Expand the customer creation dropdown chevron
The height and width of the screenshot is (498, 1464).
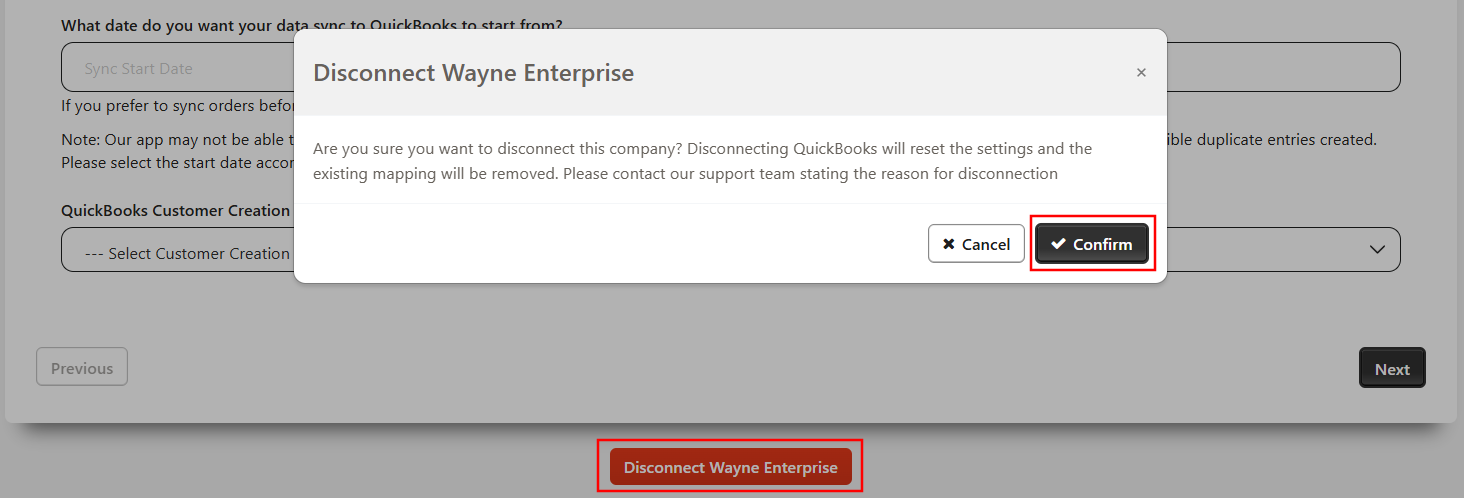point(1377,249)
